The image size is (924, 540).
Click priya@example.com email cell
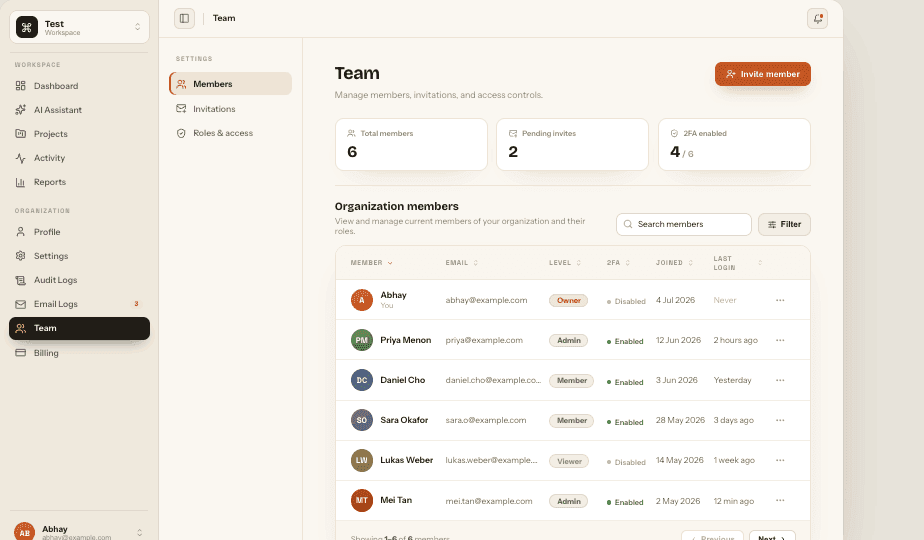484,340
